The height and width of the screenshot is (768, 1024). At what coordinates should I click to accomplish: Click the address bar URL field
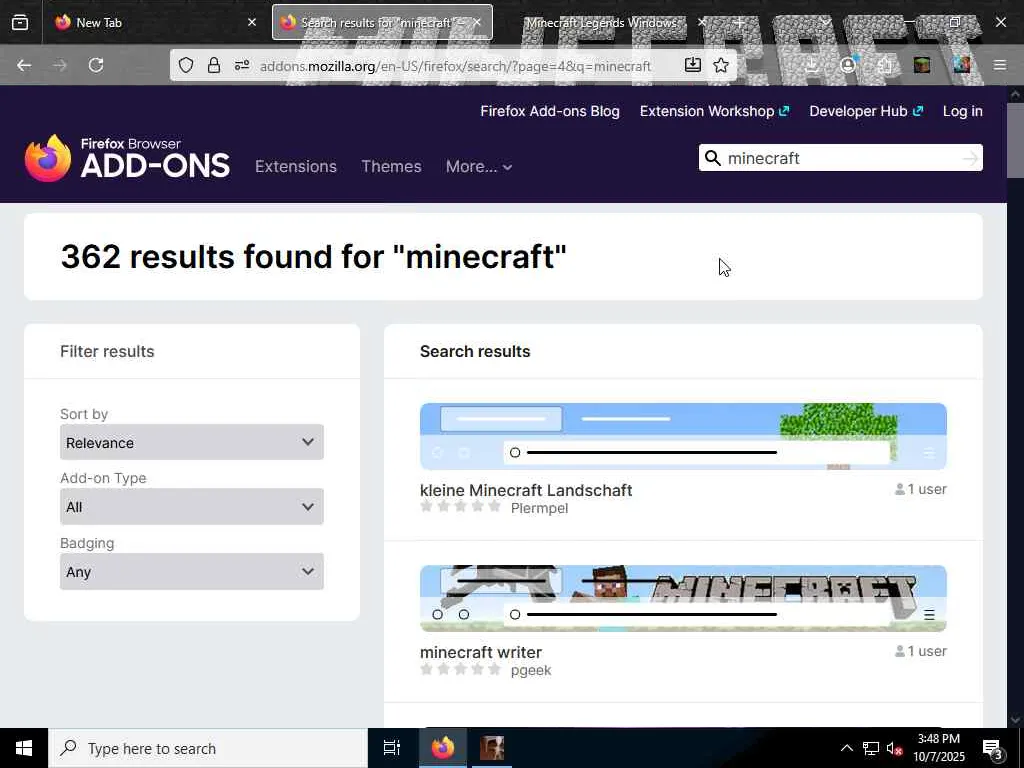[x=455, y=65]
